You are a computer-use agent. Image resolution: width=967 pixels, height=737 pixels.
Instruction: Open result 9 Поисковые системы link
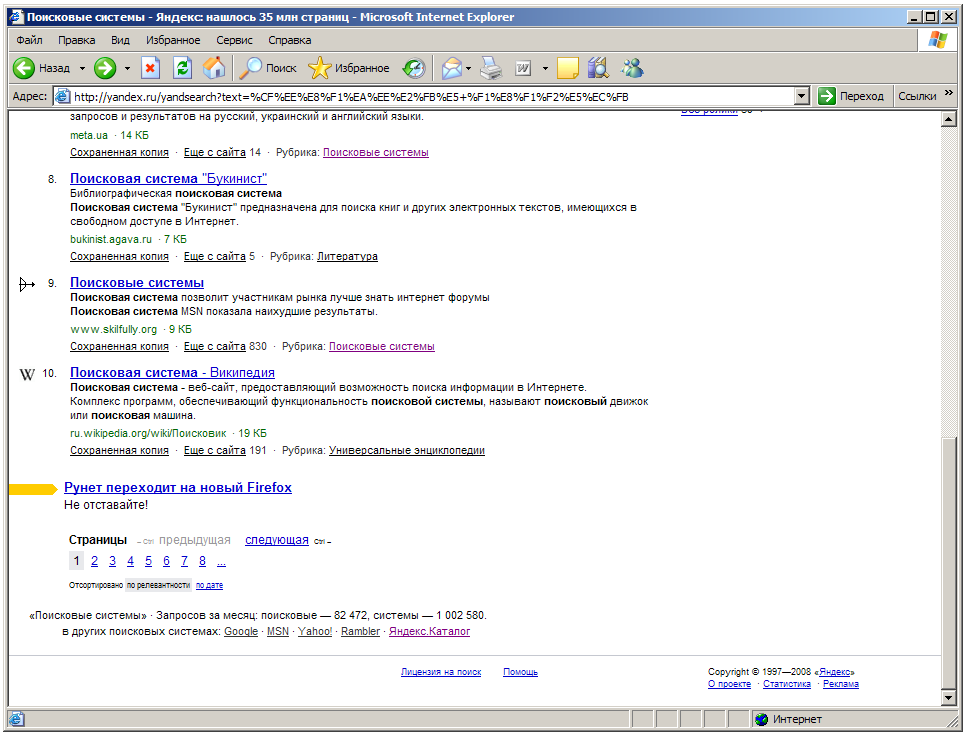(x=137, y=282)
